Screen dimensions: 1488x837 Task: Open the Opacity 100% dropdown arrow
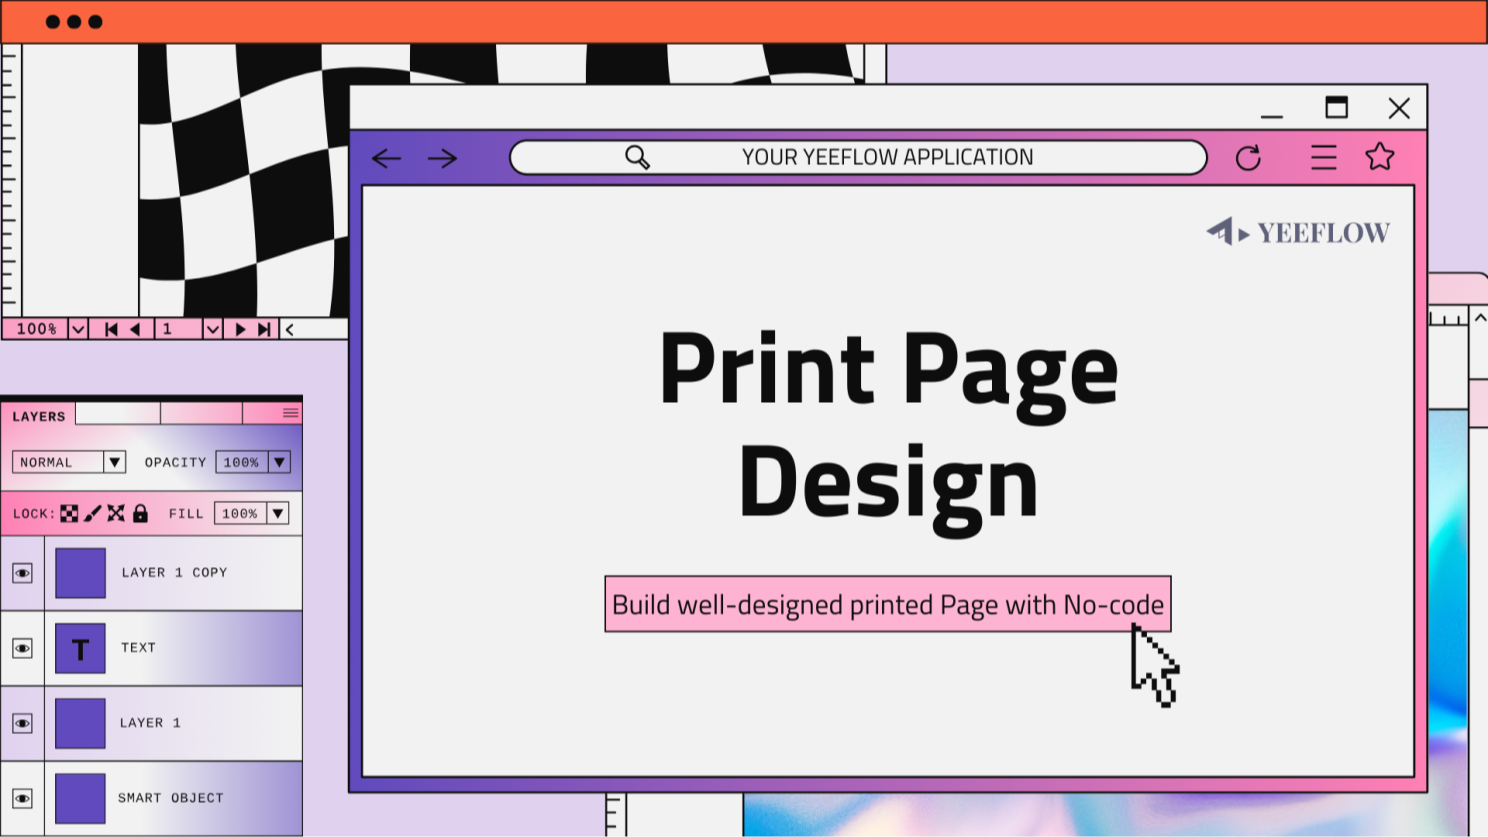coord(279,462)
